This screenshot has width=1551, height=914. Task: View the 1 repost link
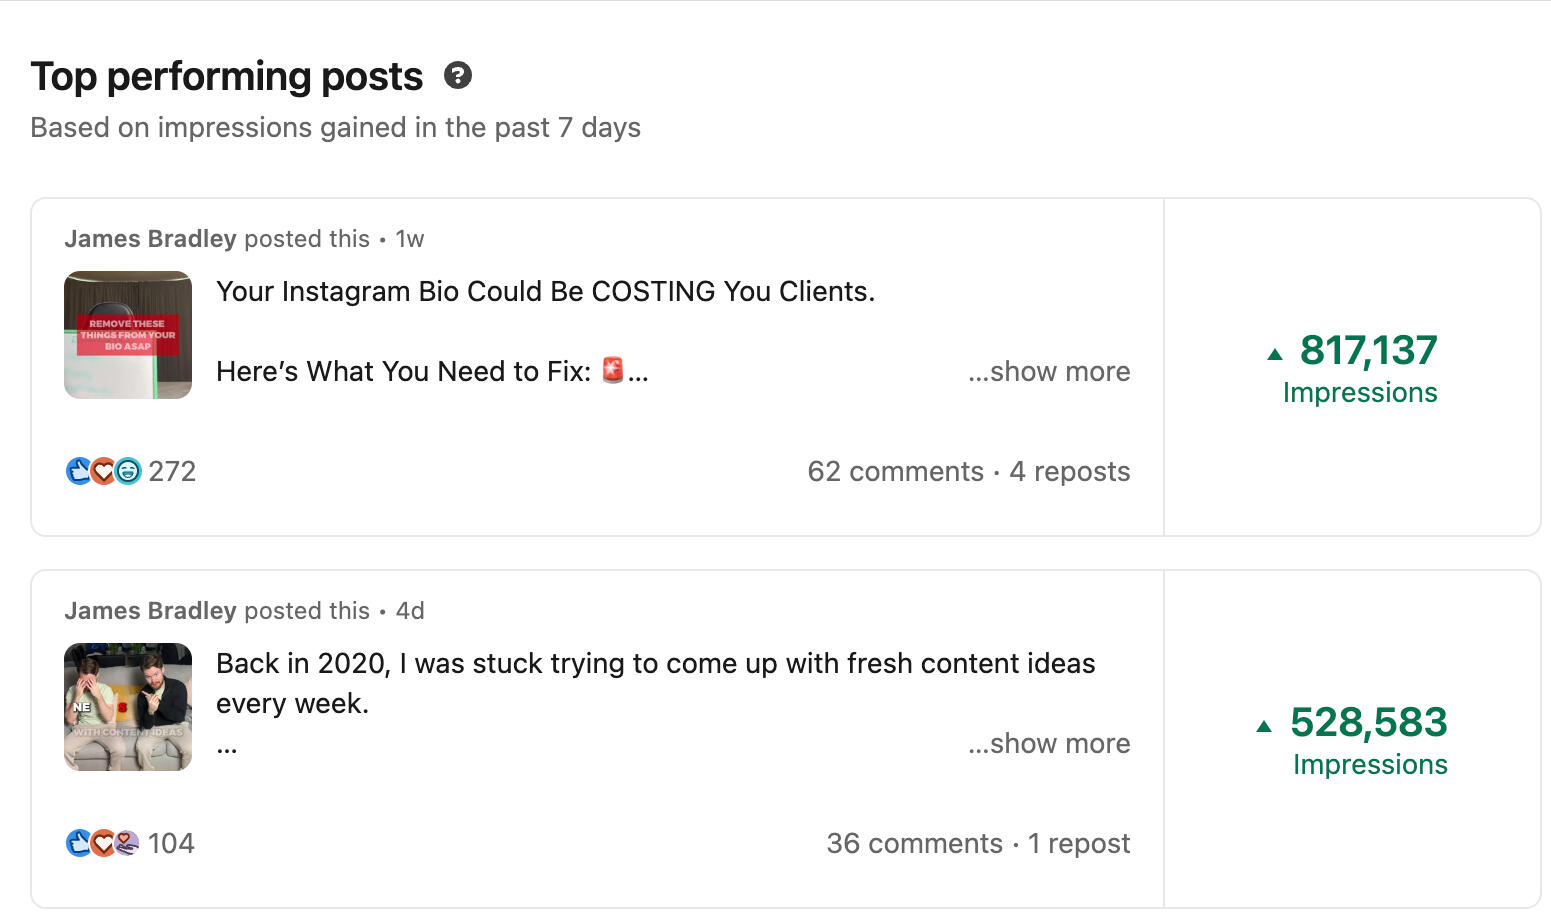[1079, 843]
